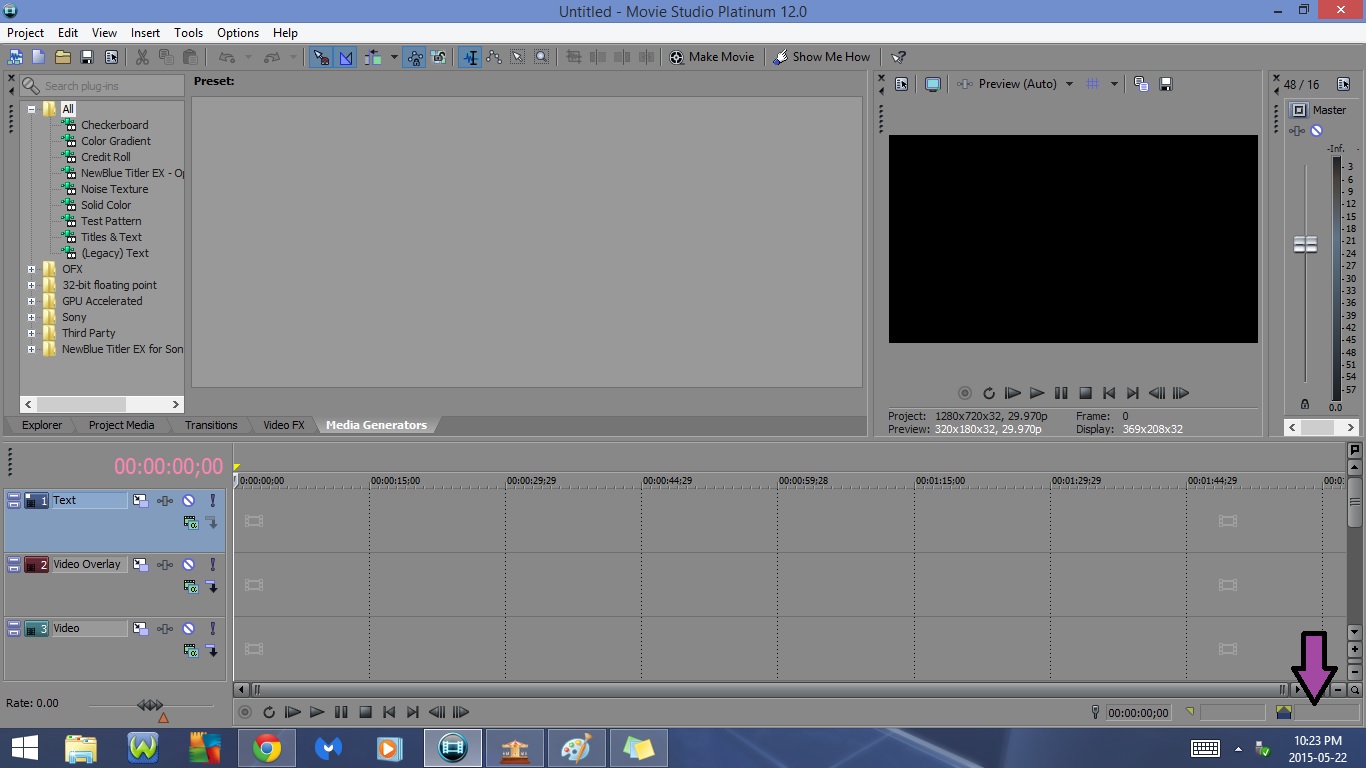Image resolution: width=1366 pixels, height=768 pixels.
Task: Open the Edit menu
Action: click(68, 33)
